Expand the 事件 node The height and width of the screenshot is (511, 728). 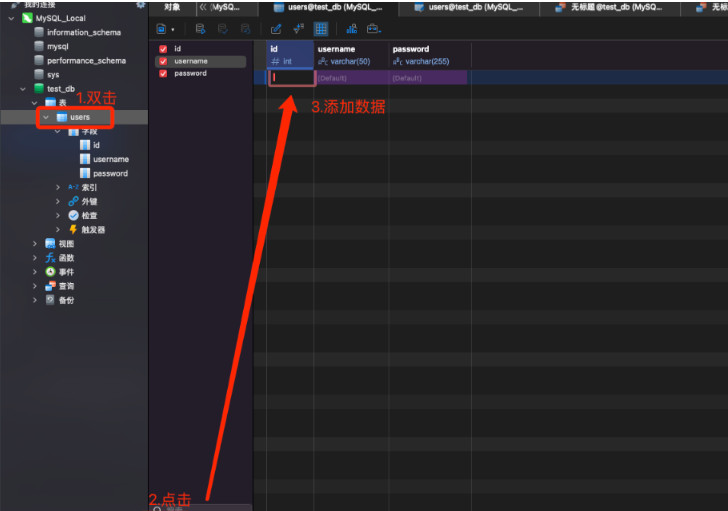(35, 272)
